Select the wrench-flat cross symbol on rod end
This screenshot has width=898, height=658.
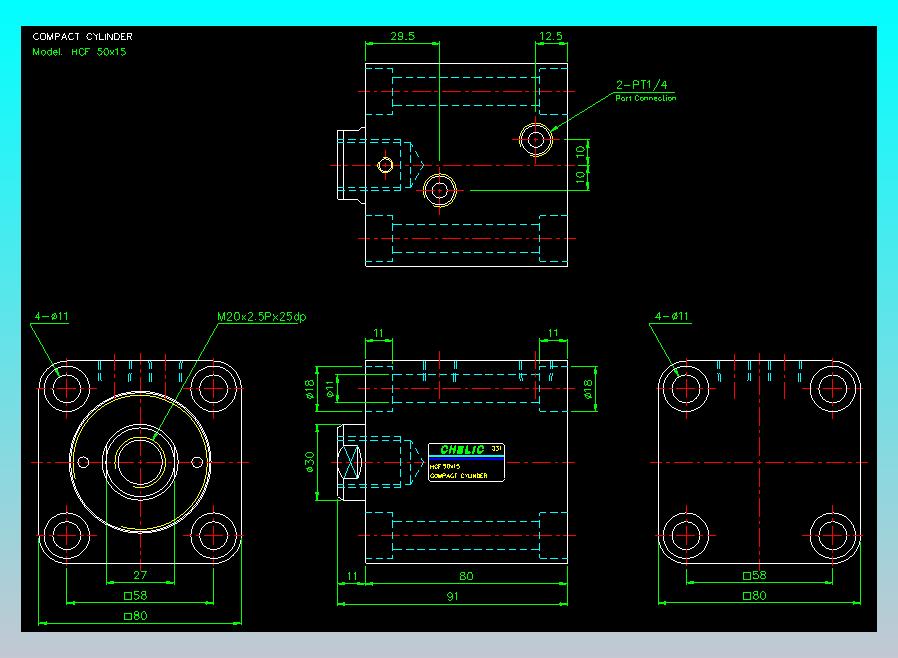pyautogui.click(x=350, y=462)
